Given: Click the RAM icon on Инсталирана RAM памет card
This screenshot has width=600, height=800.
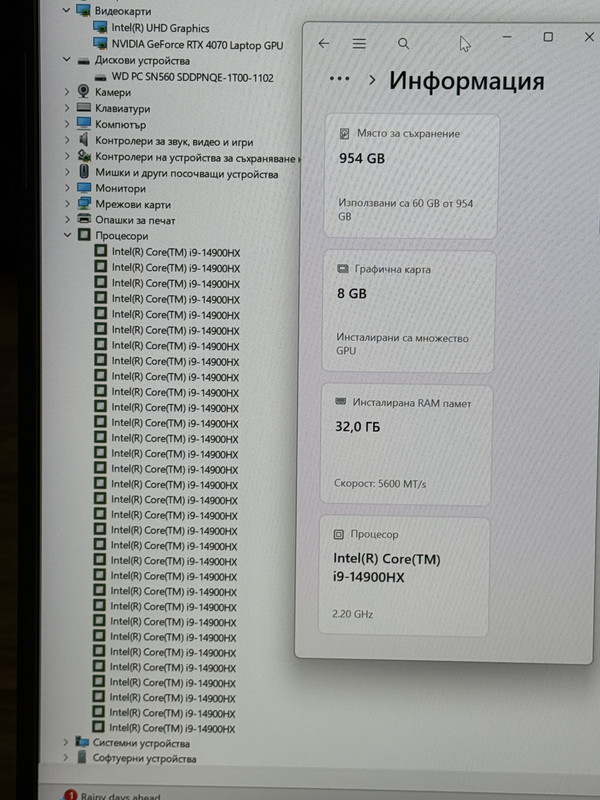Looking at the screenshot, I should click(340, 402).
